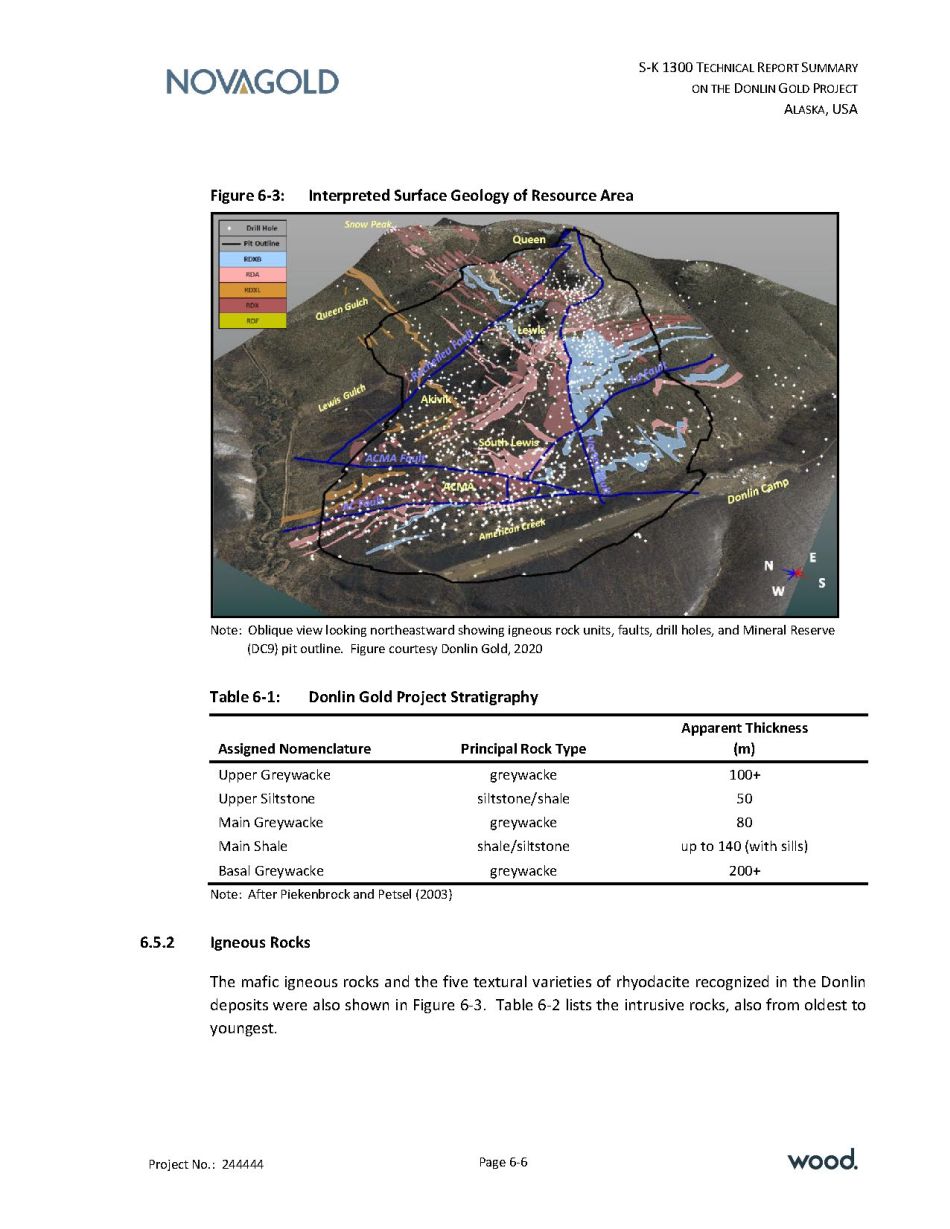
Task: Click the '80' thickness value
Action: (x=744, y=823)
